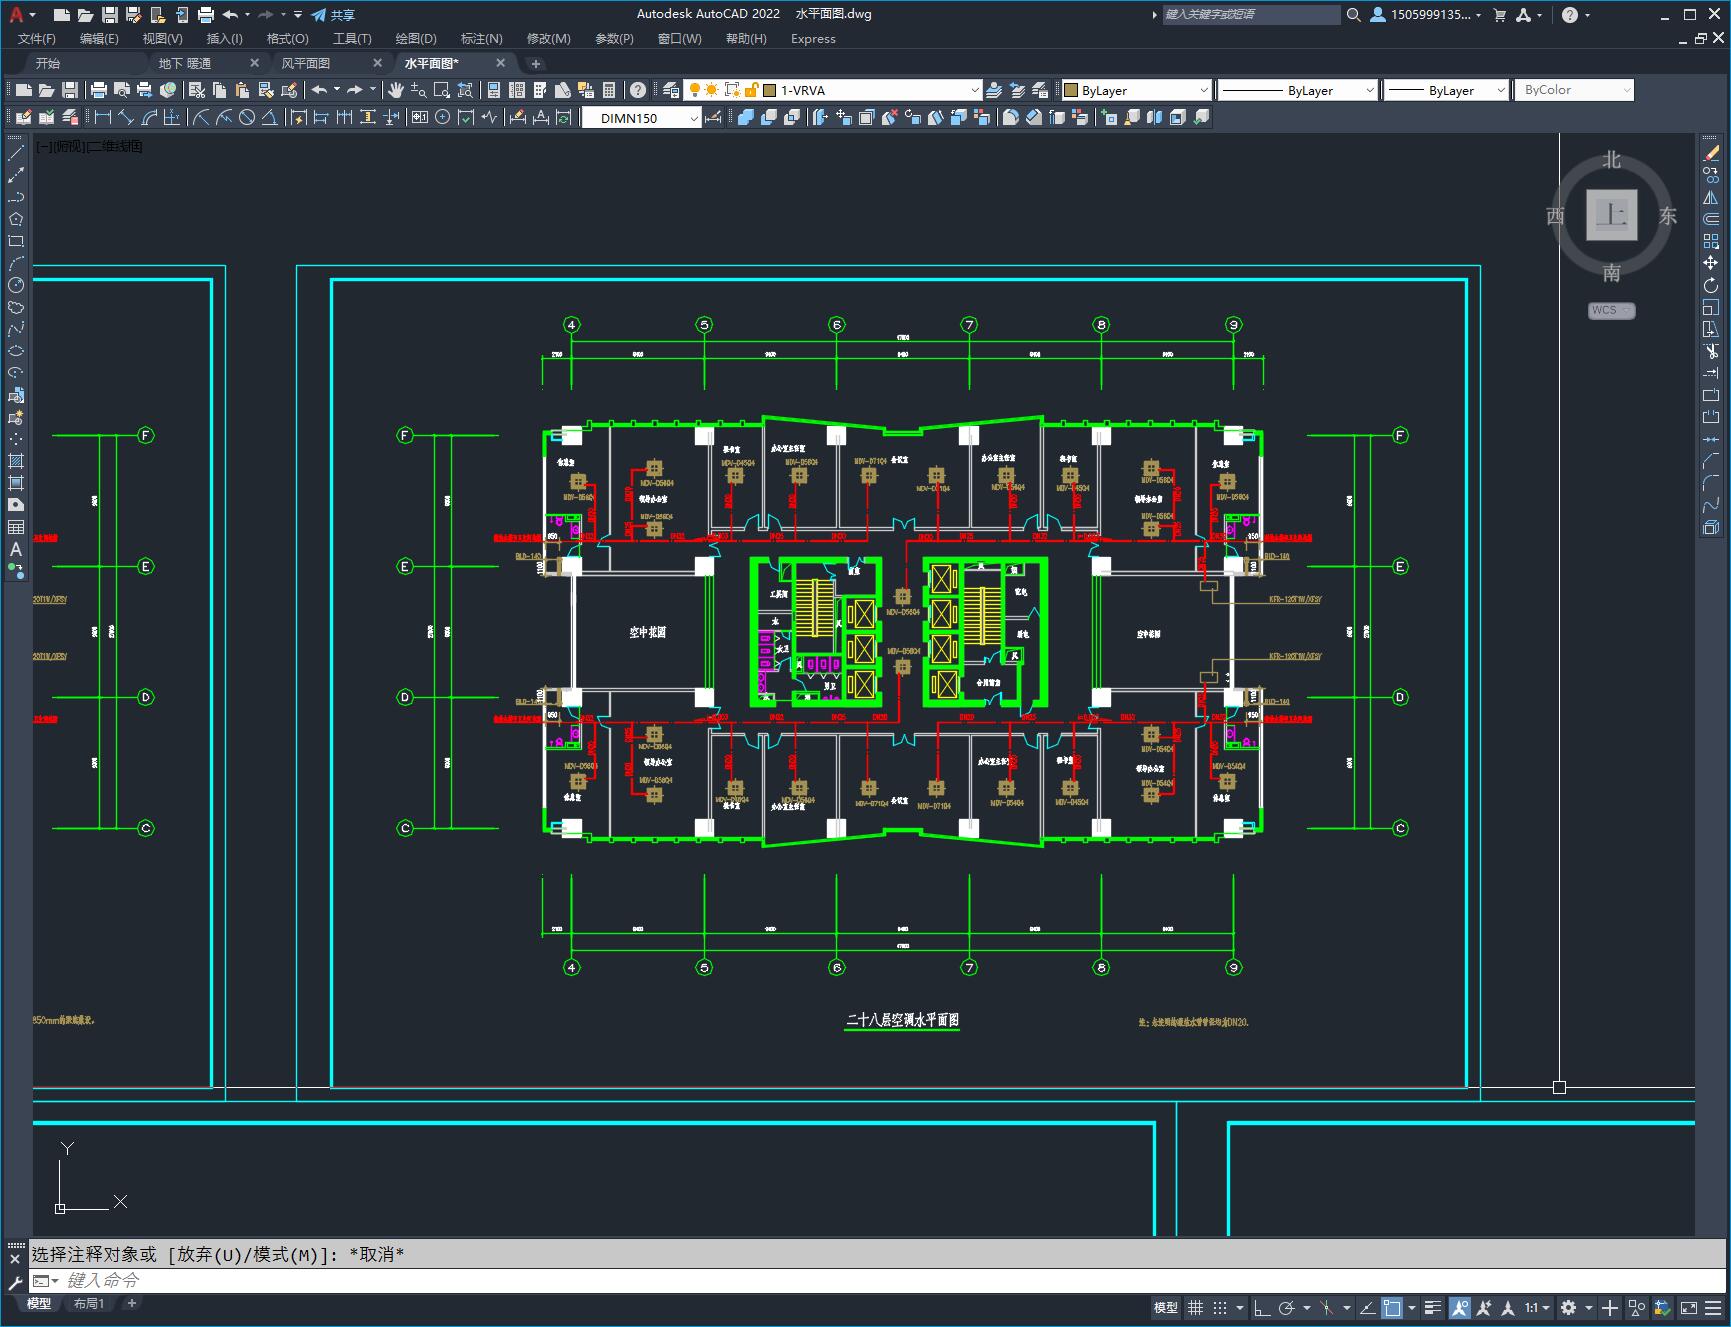1731x1327 pixels.
Task: Switch to the 布局1 layout tab
Action: pos(89,1303)
